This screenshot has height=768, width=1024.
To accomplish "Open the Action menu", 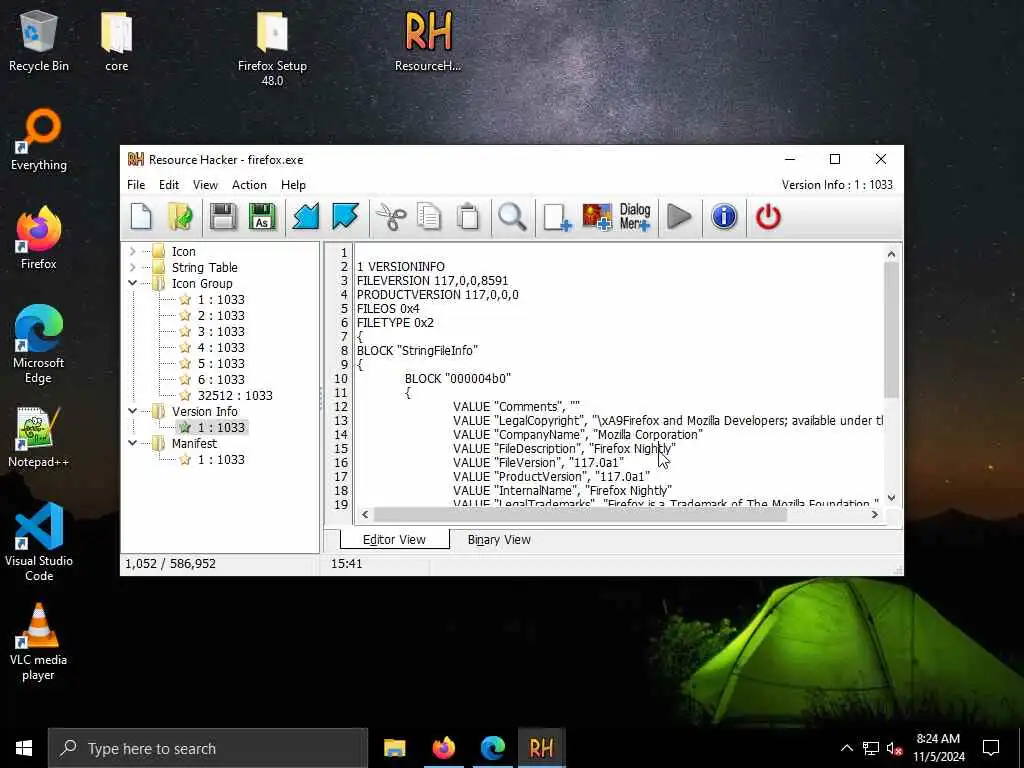I will [x=249, y=185].
